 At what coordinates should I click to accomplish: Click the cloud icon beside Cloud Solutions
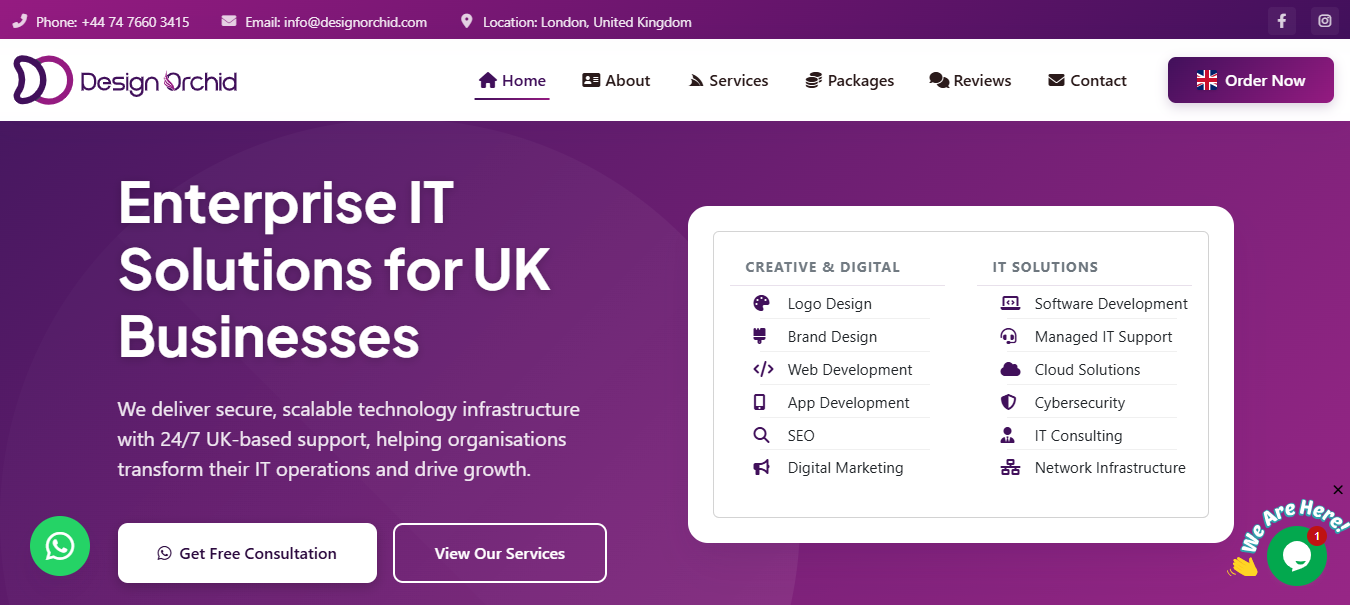[1010, 369]
